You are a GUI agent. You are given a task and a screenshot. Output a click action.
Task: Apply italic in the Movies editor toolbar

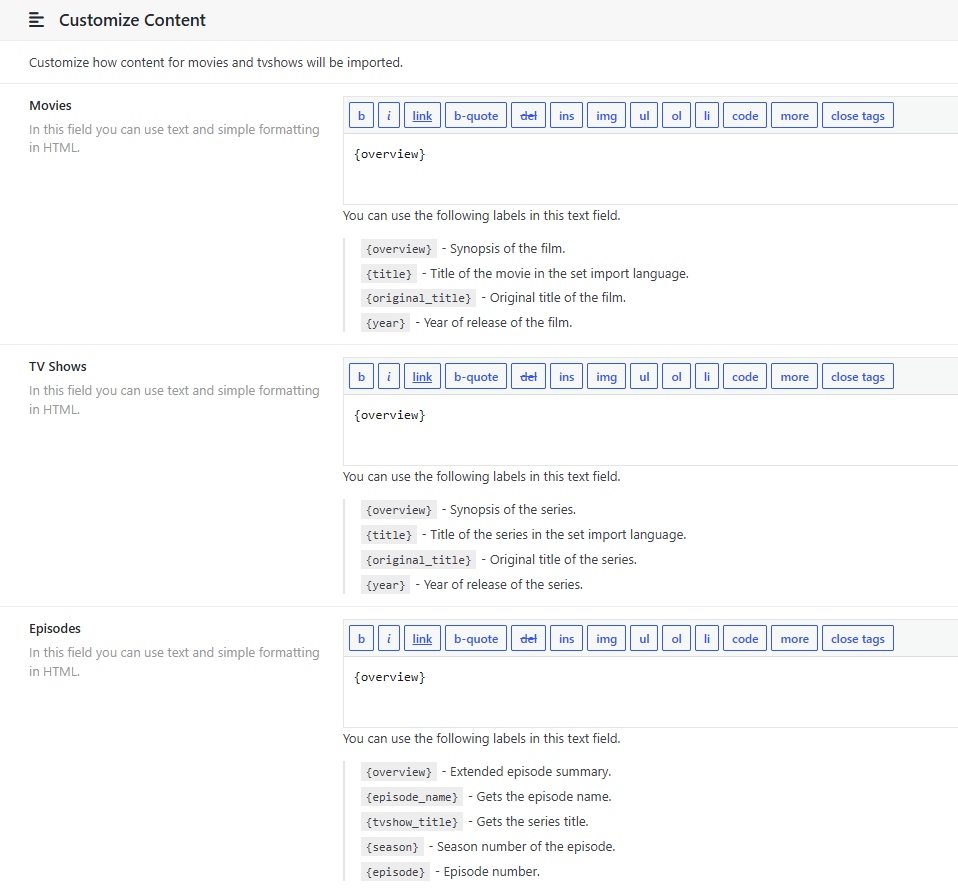click(389, 115)
